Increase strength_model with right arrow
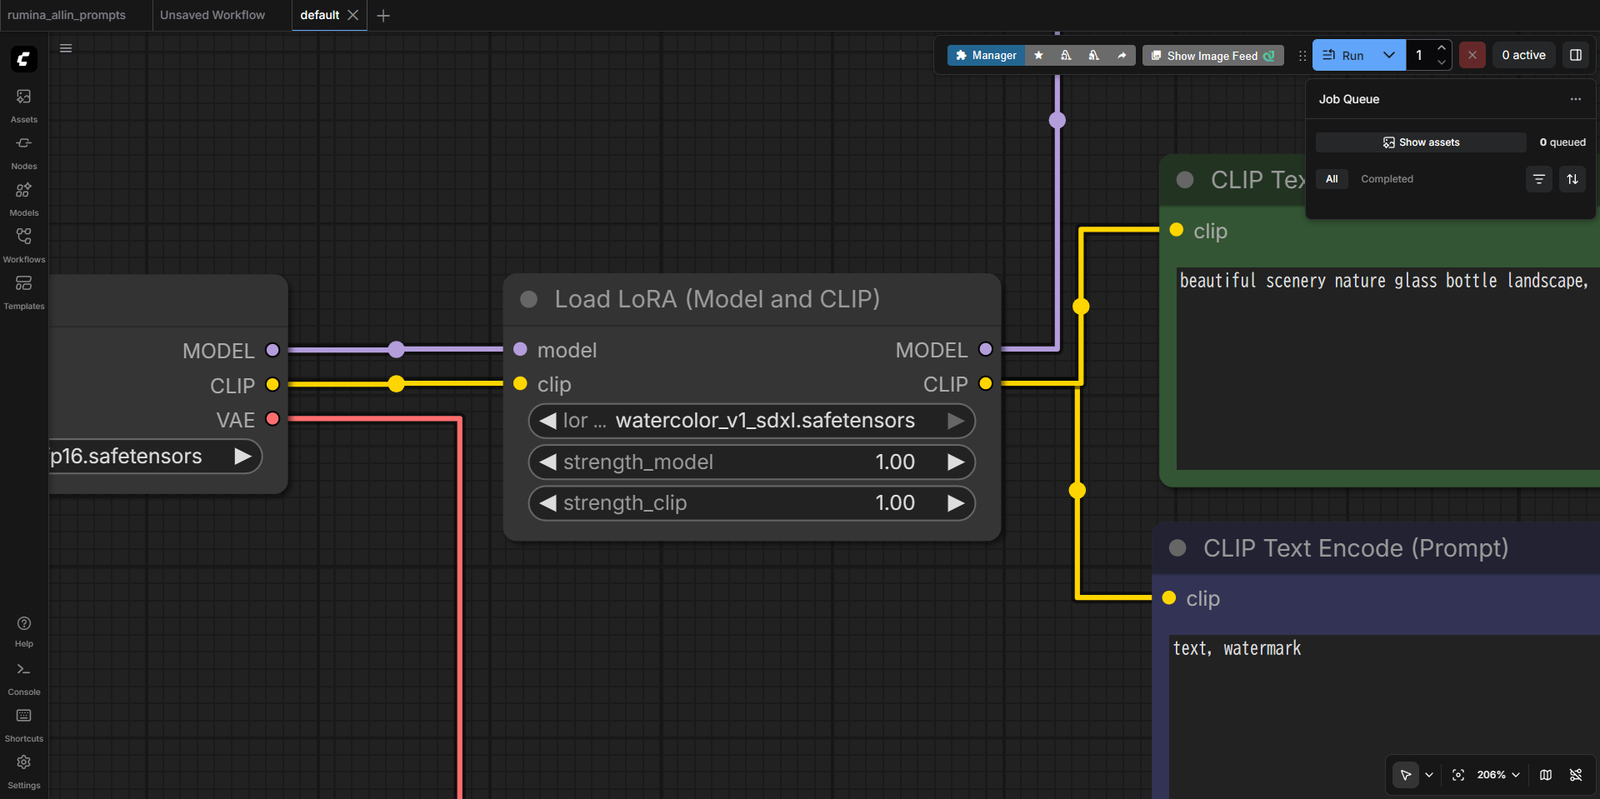 [x=956, y=462]
